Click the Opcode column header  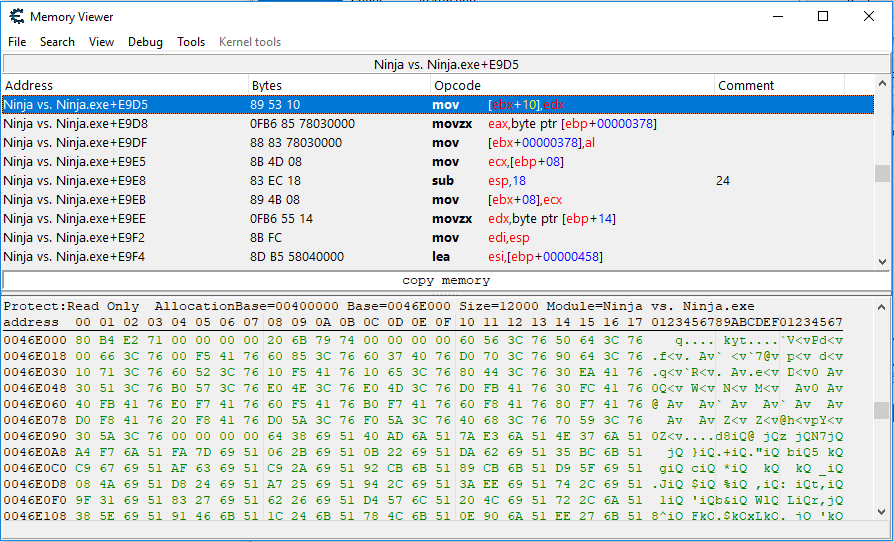point(572,85)
